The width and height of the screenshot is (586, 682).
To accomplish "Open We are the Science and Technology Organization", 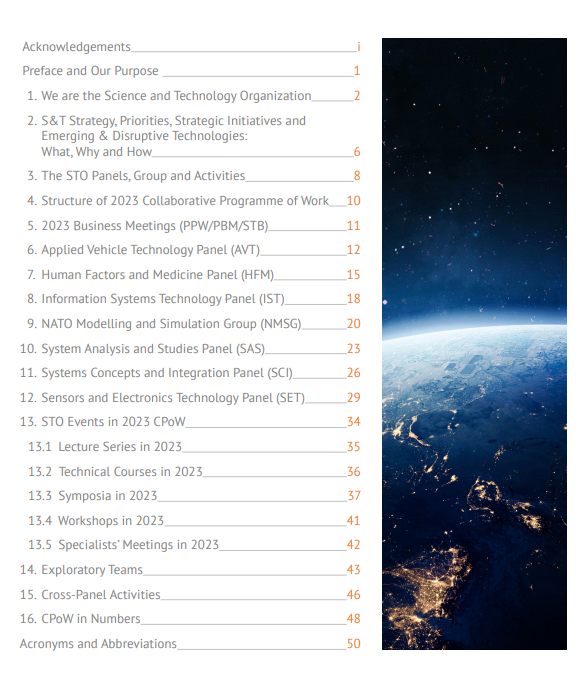I will [194, 96].
